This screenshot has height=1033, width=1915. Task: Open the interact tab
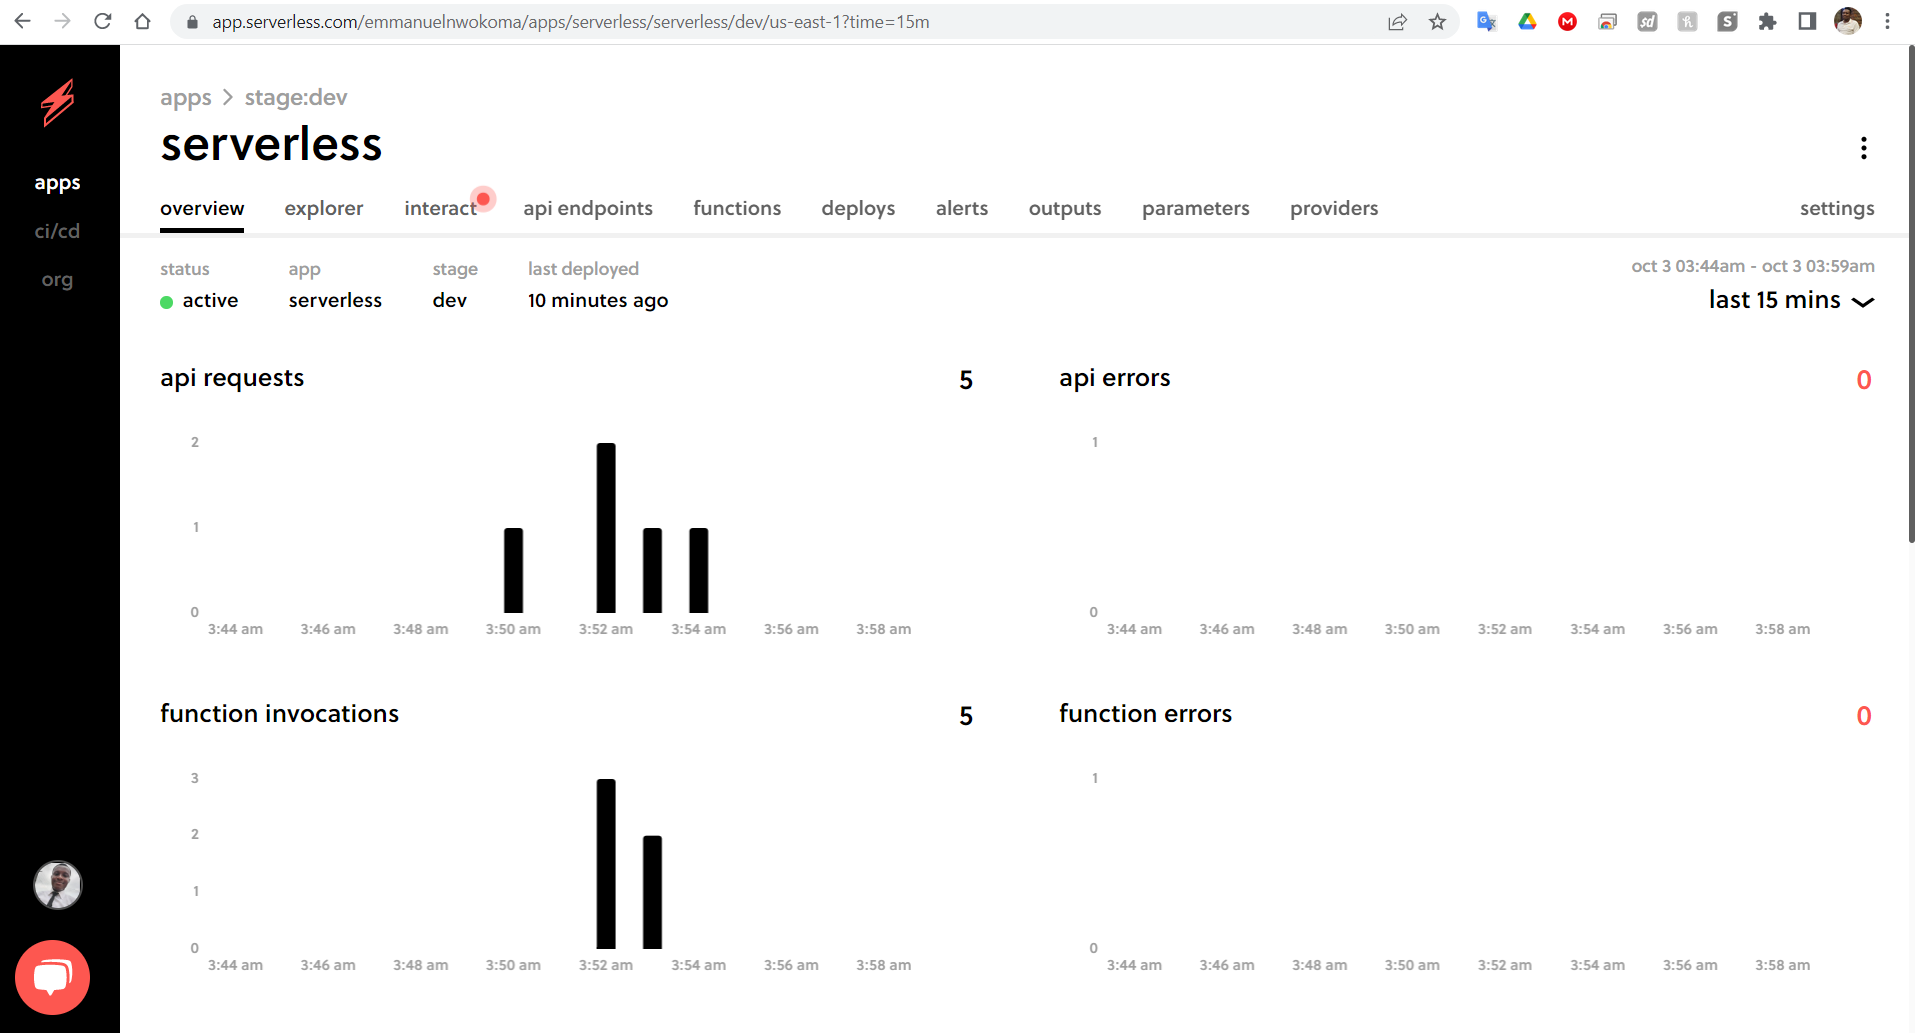pos(440,208)
